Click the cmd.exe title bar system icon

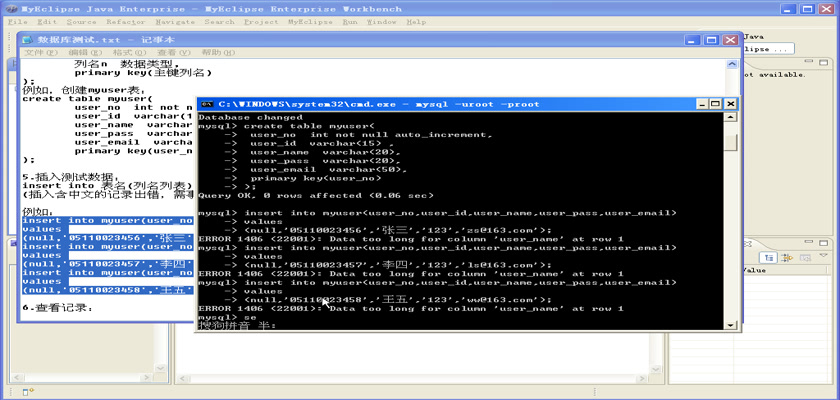point(207,104)
